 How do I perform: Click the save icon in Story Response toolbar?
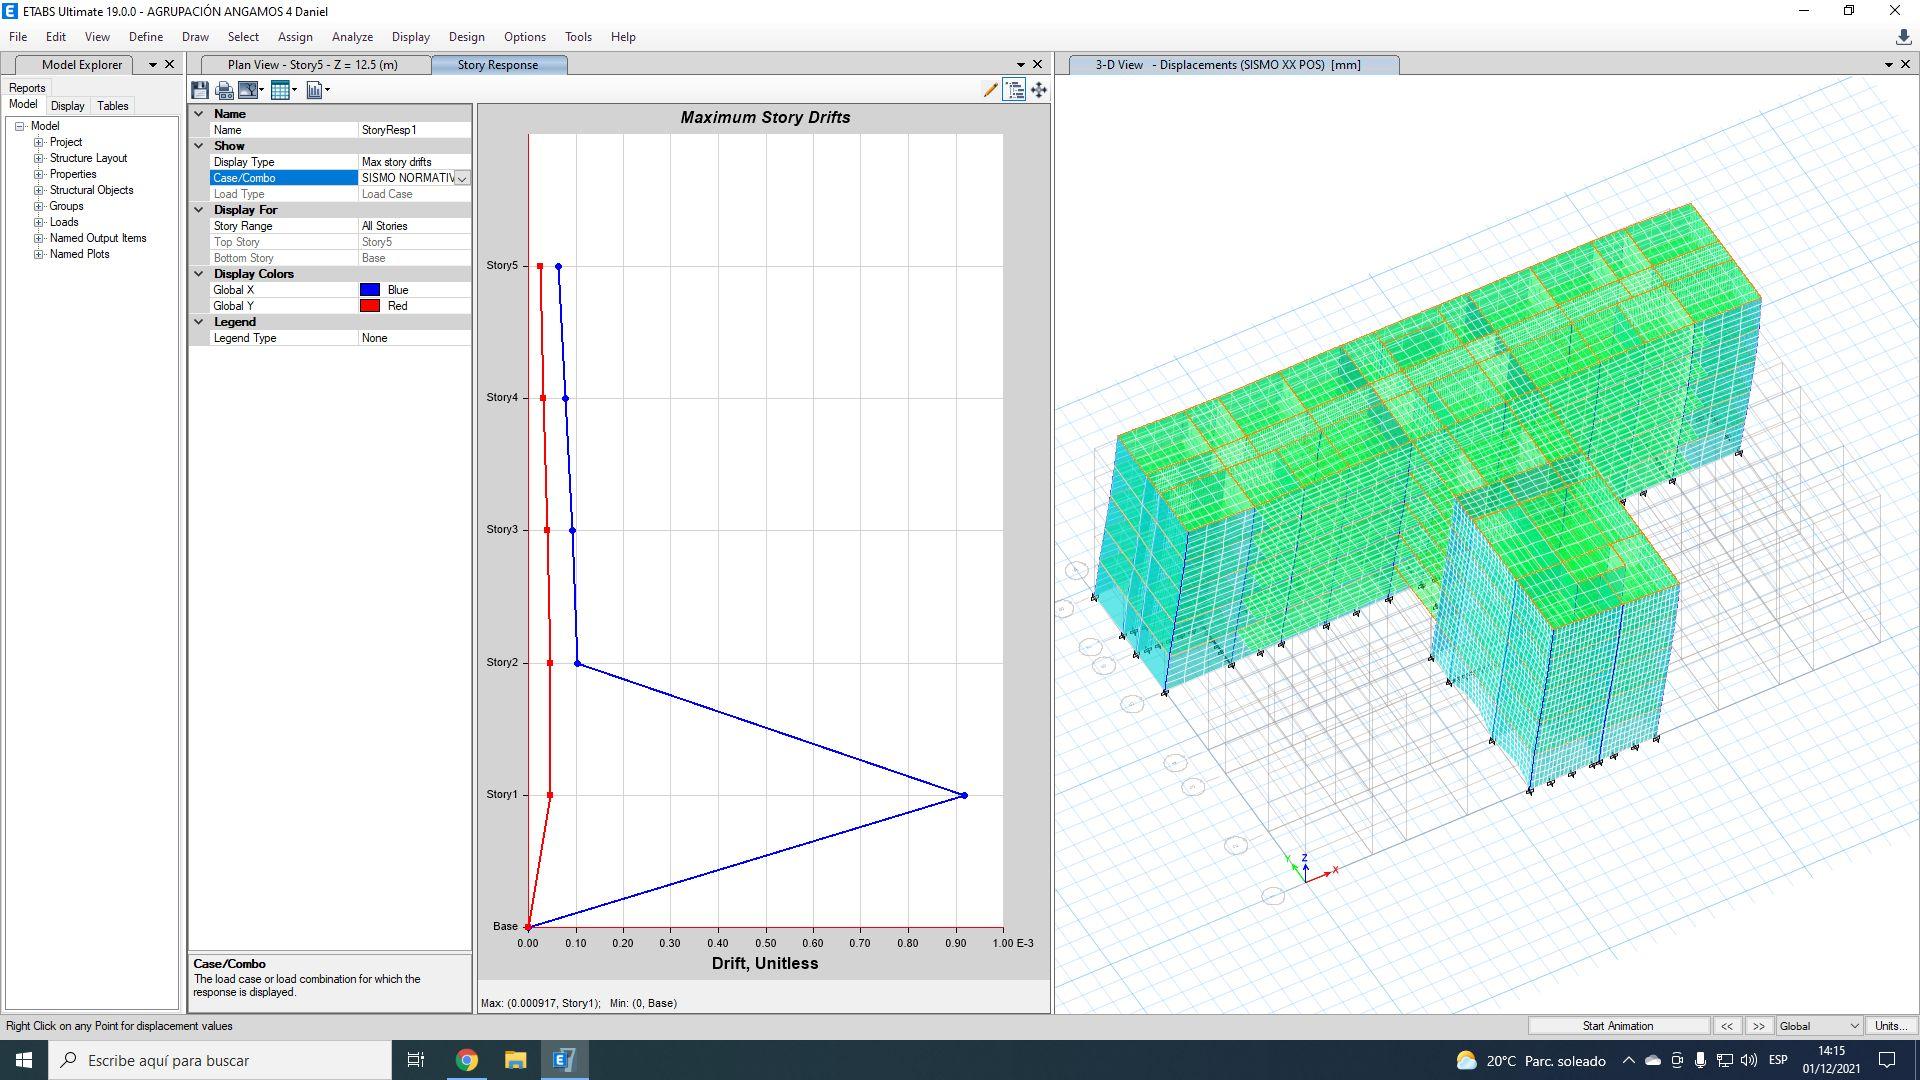click(x=200, y=90)
